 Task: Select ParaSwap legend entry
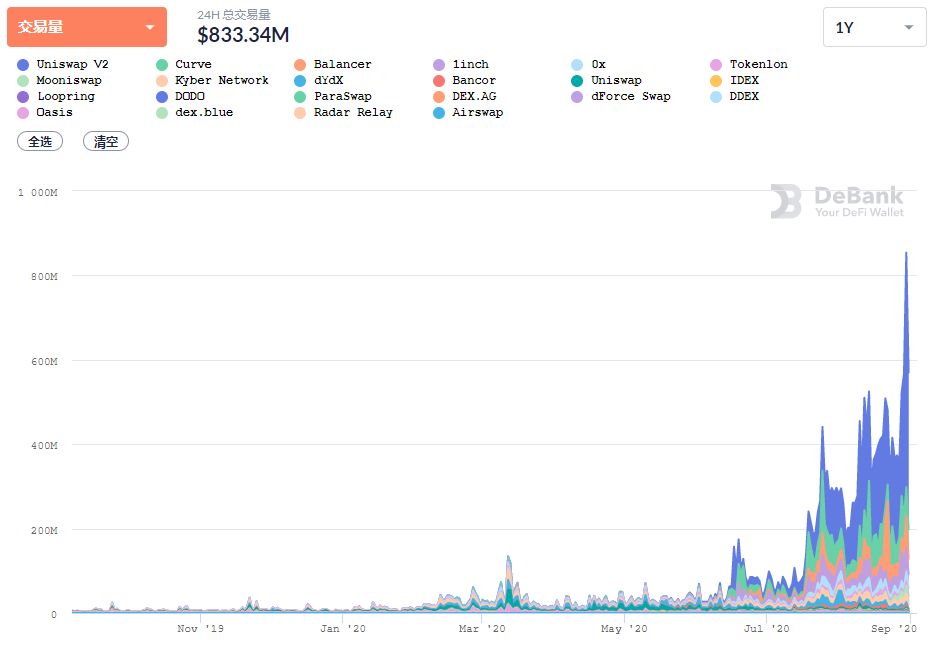click(333, 97)
